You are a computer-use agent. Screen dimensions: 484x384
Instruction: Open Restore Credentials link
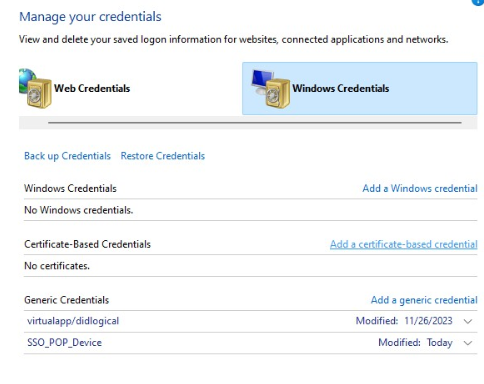pos(163,156)
